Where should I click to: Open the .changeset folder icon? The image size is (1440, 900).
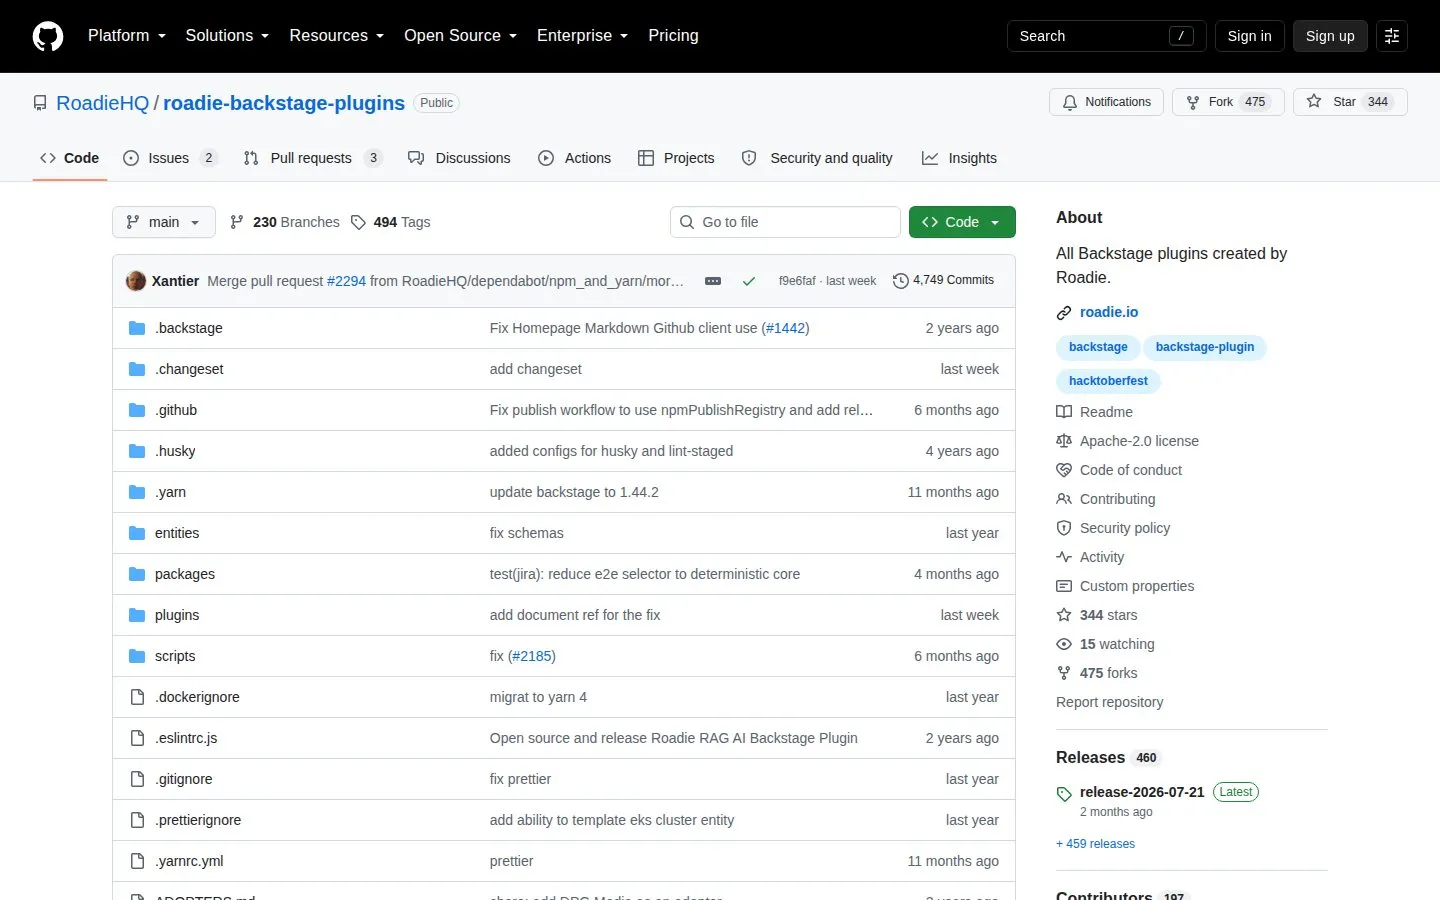click(137, 369)
